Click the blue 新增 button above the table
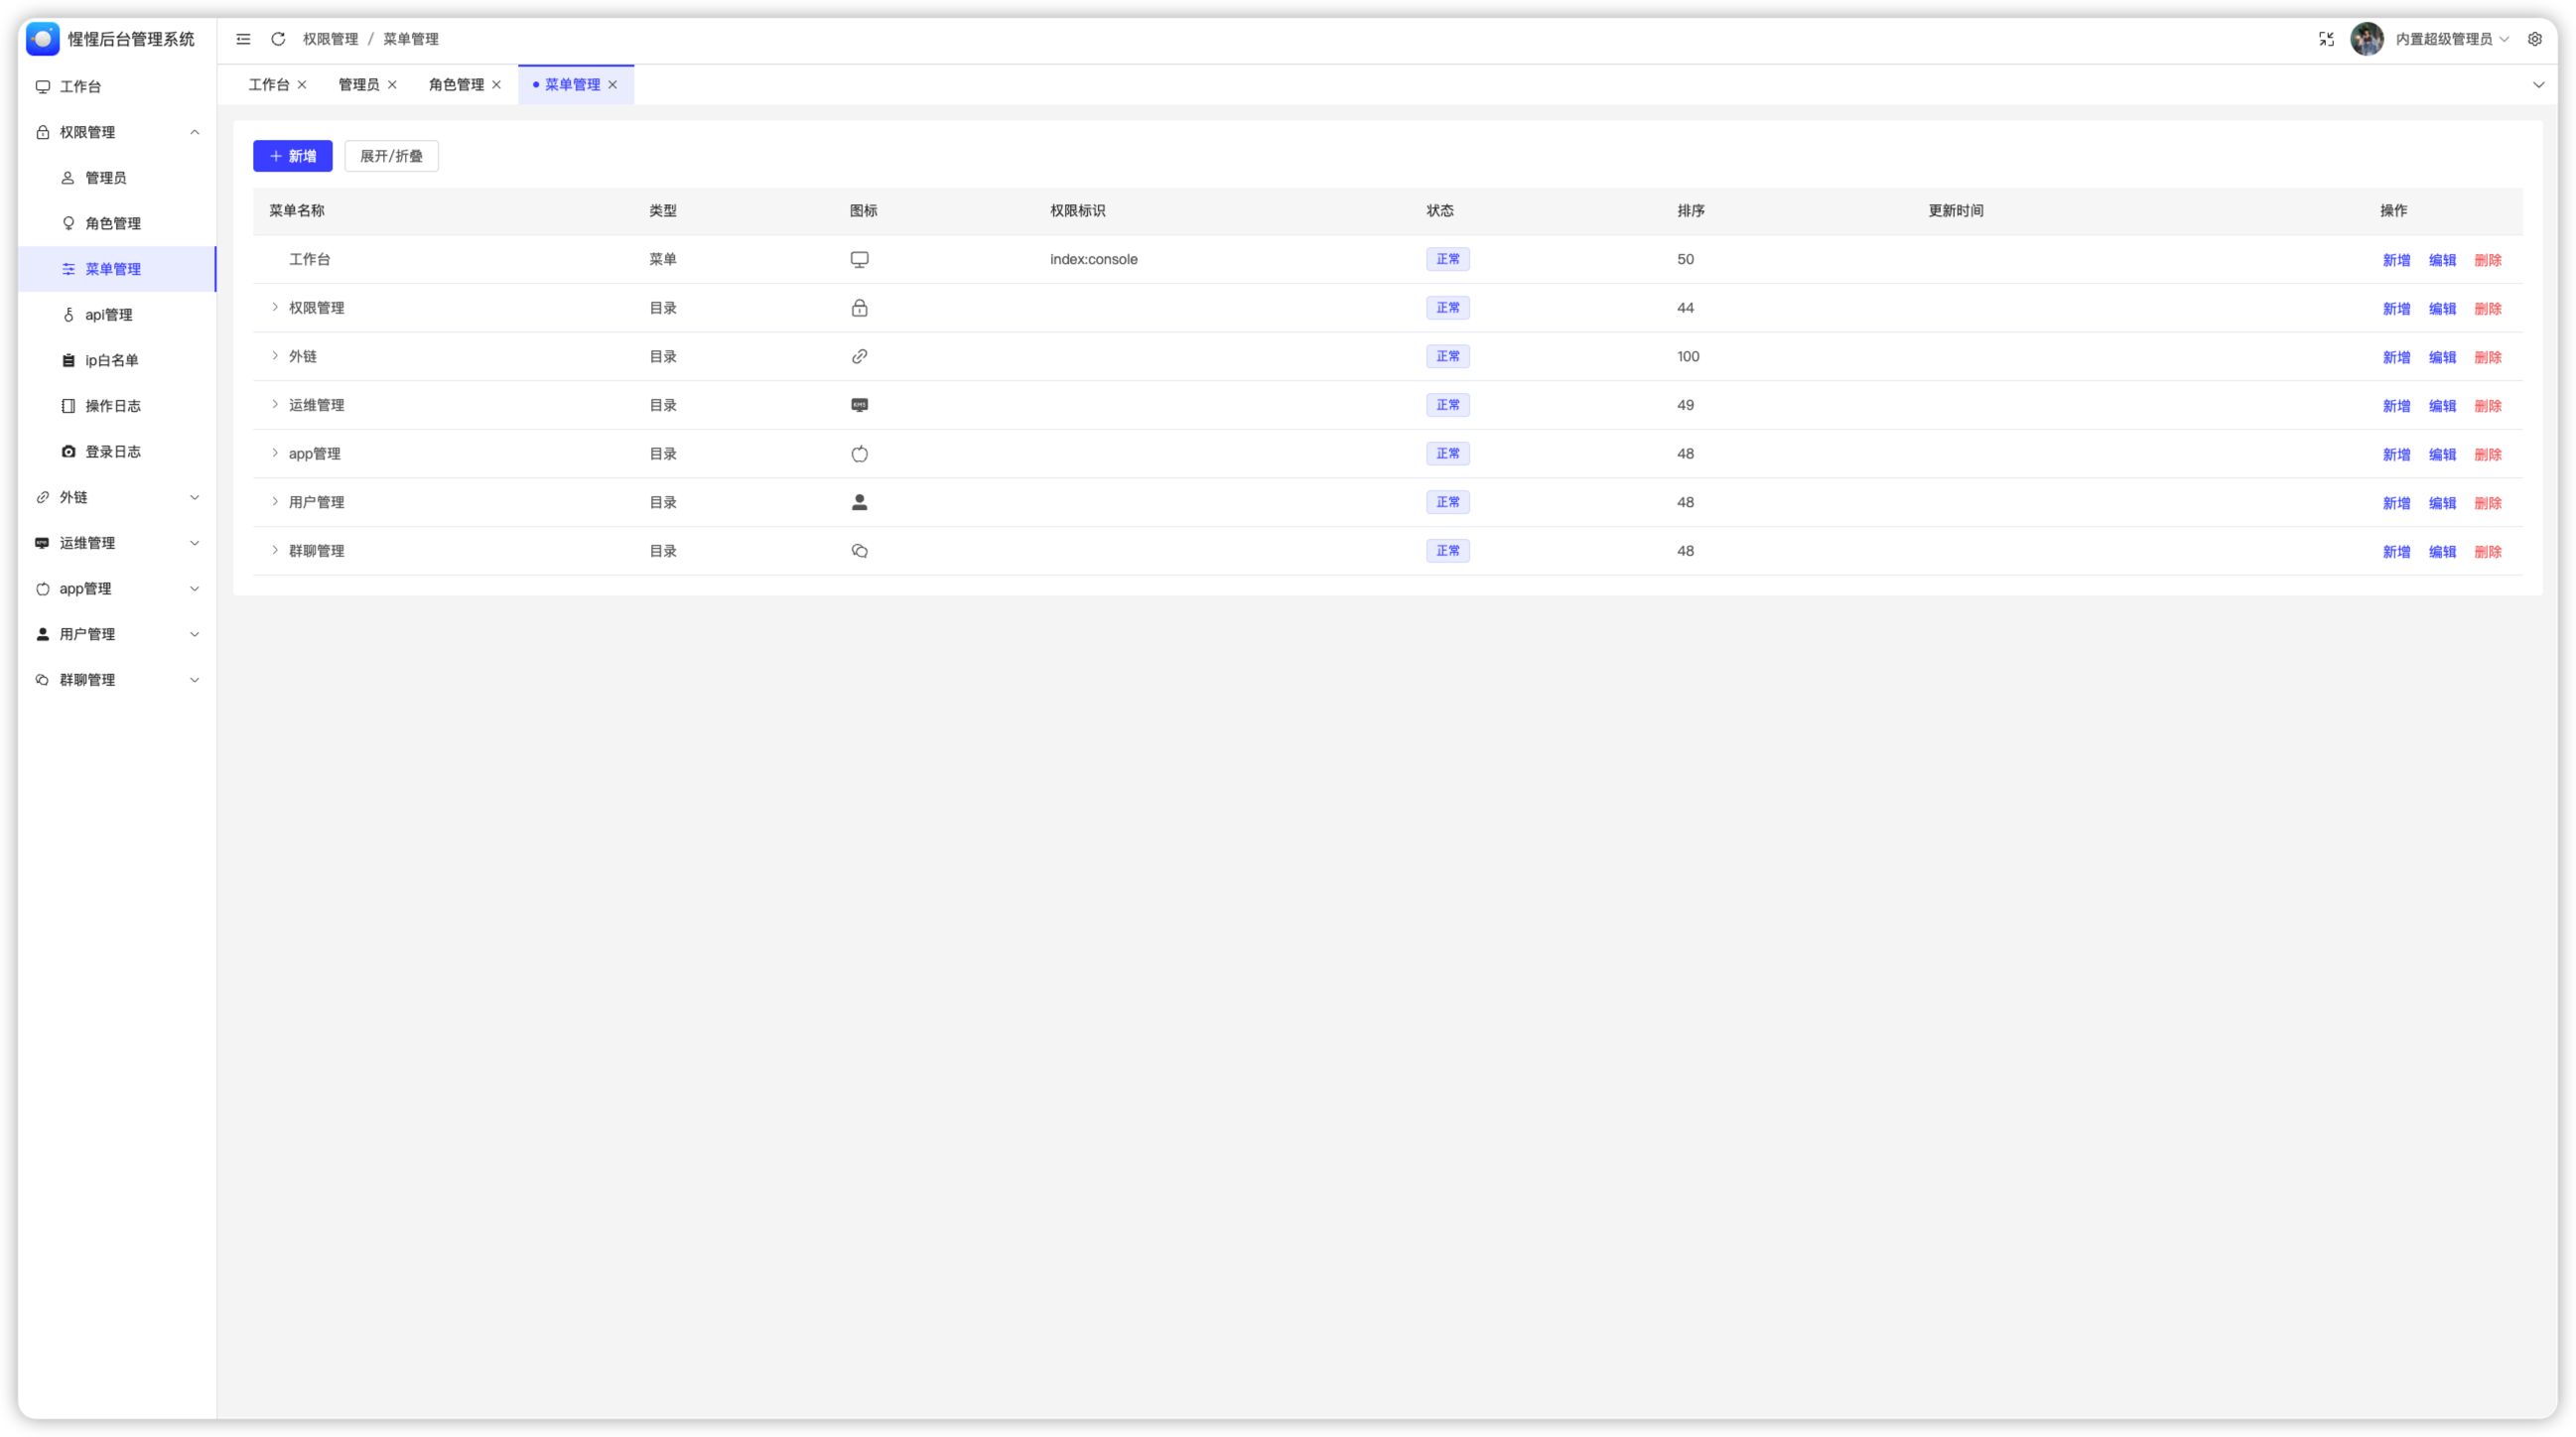This screenshot has height=1437, width=2576. [x=292, y=156]
